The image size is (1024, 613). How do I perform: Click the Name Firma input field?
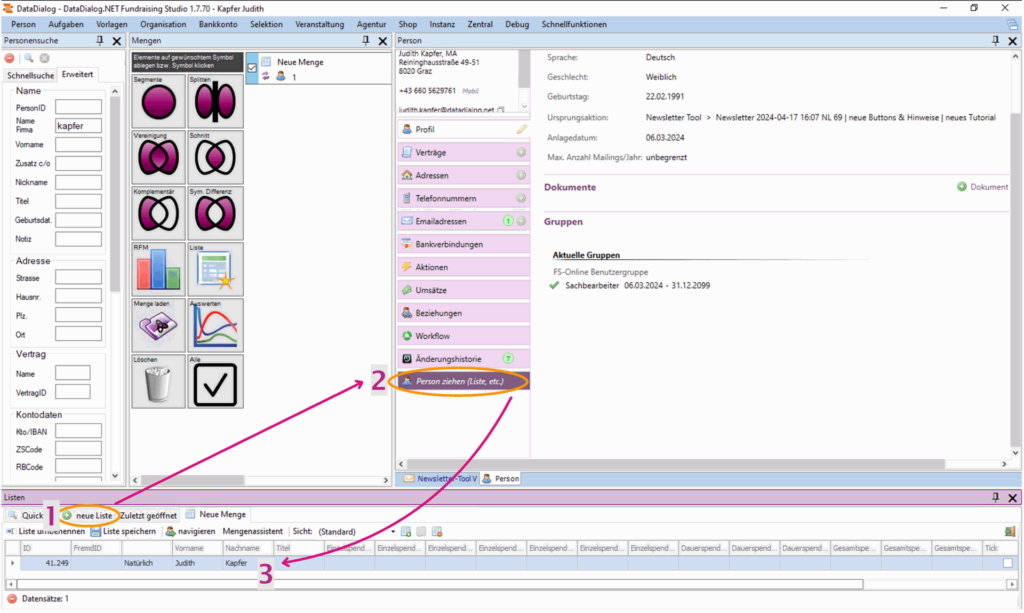pyautogui.click(x=78, y=125)
